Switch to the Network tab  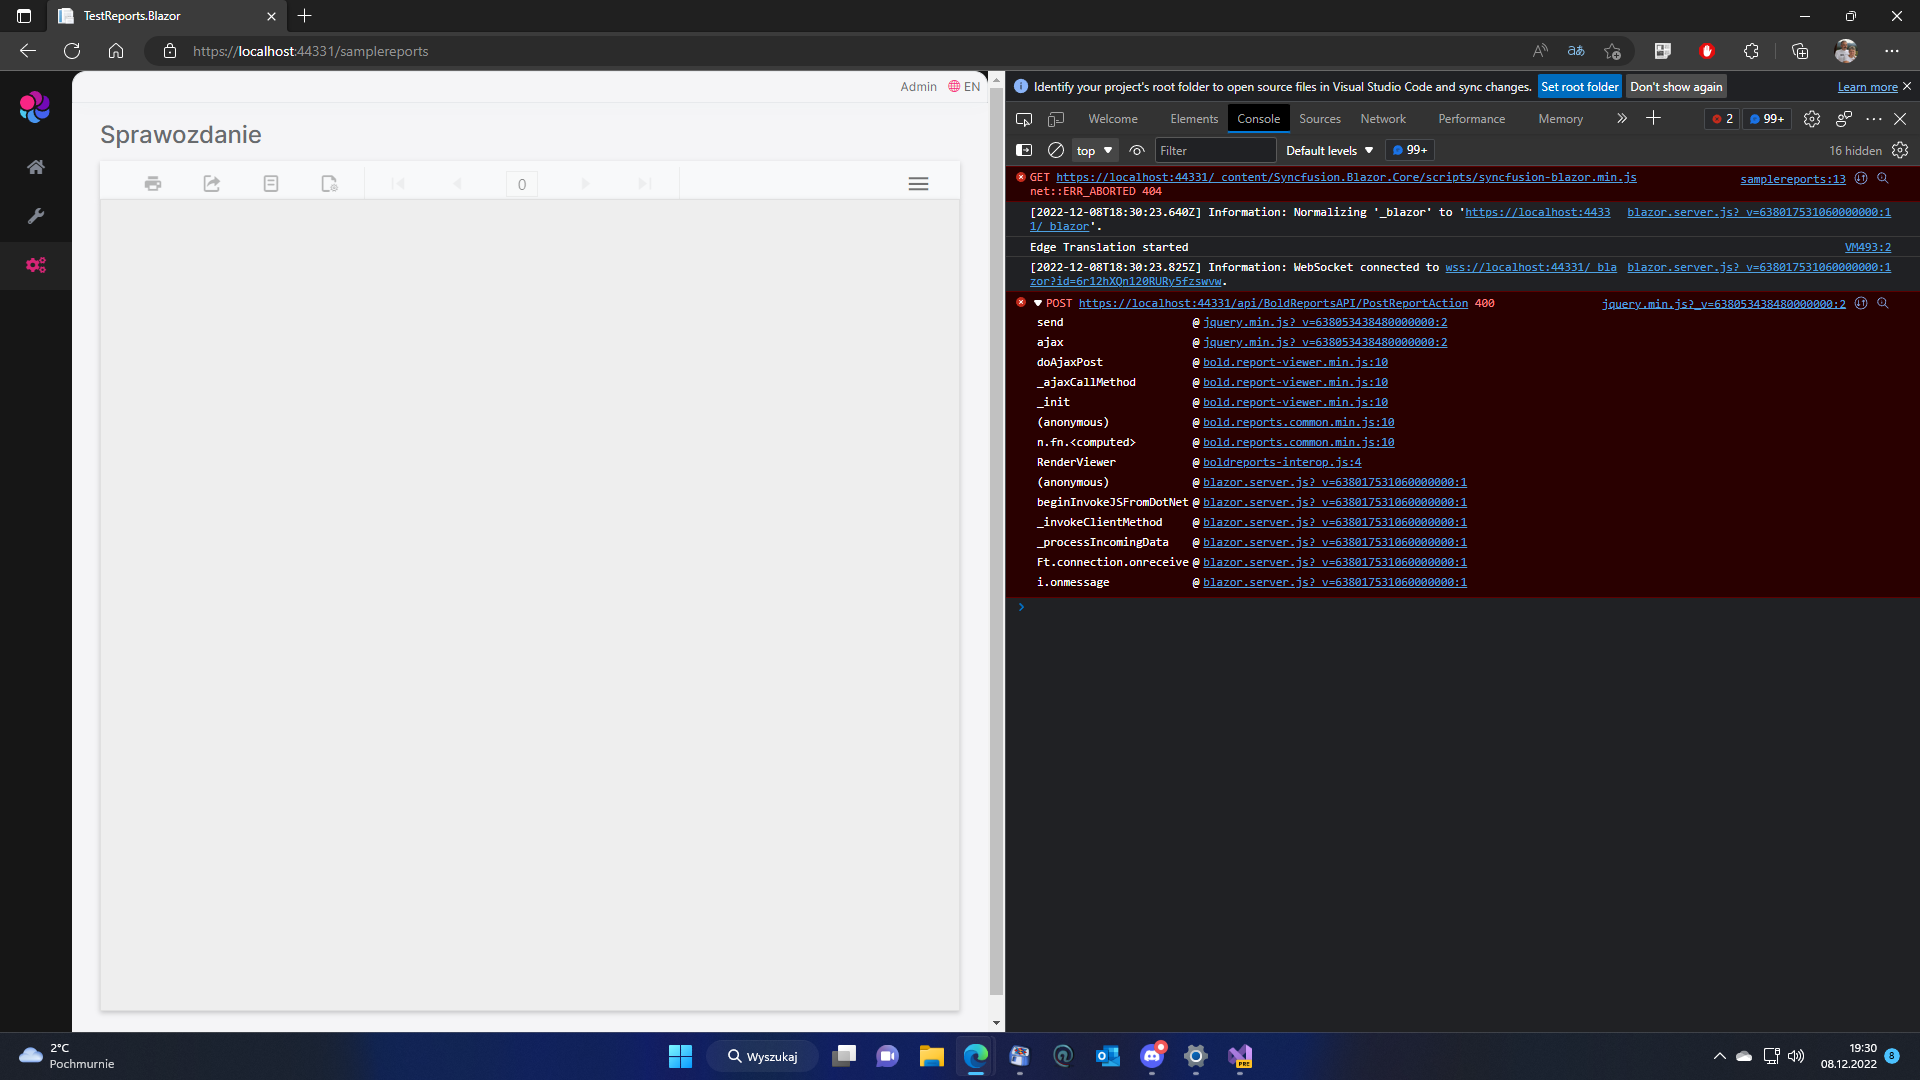[x=1382, y=118]
